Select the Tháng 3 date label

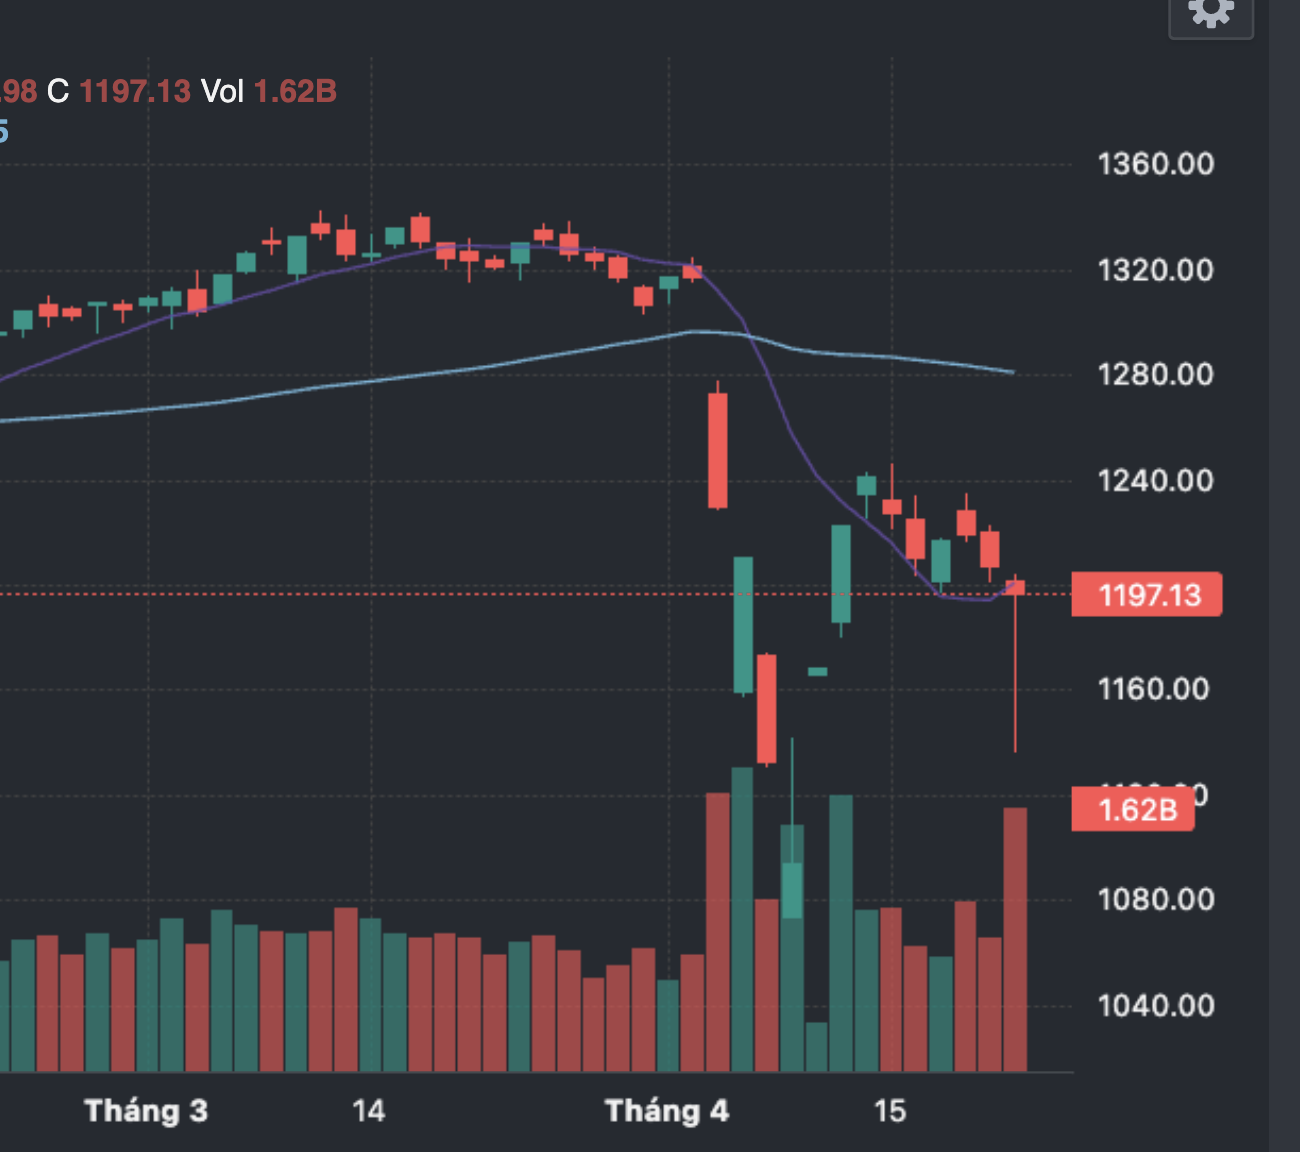click(x=146, y=1111)
